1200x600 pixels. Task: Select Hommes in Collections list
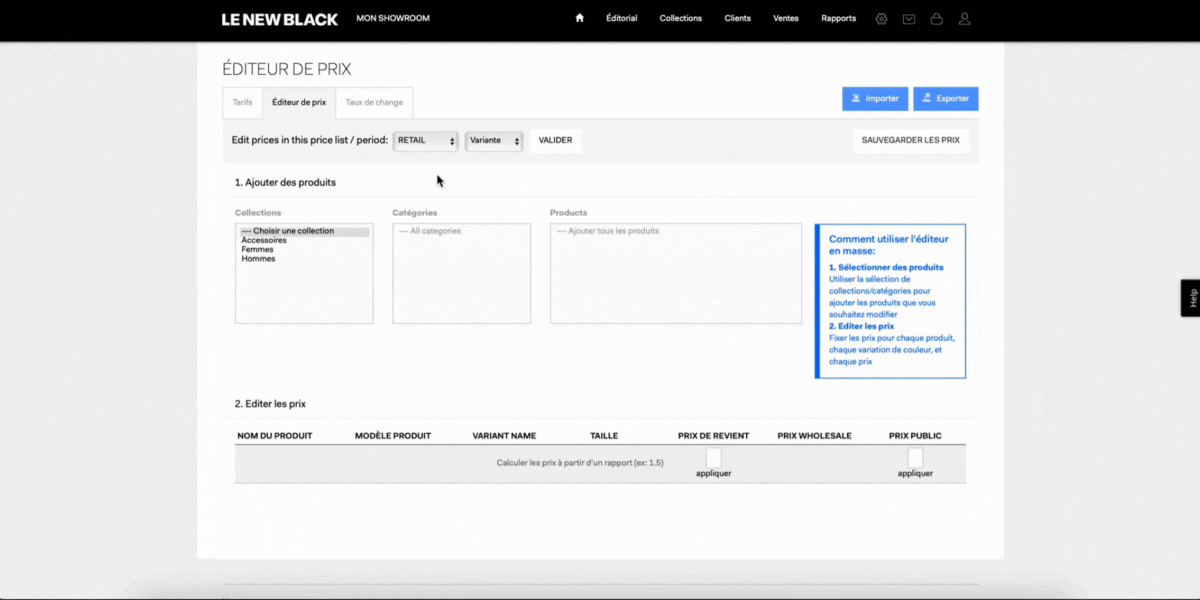304,258
